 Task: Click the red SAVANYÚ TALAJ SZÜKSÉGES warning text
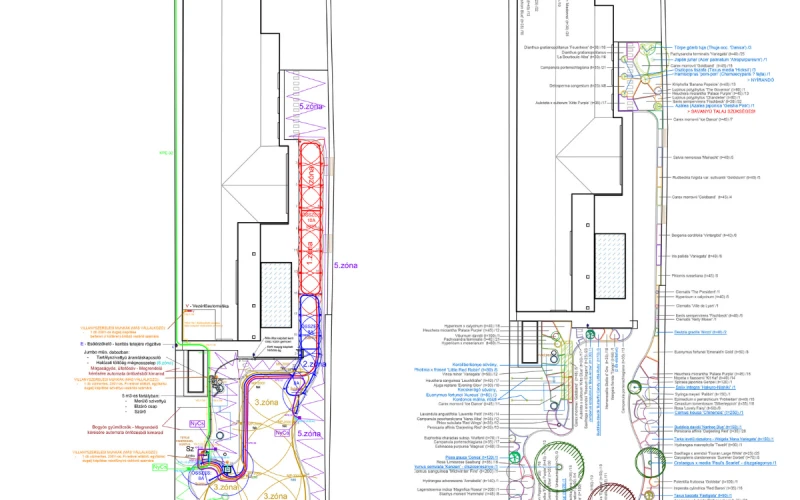tap(723, 111)
